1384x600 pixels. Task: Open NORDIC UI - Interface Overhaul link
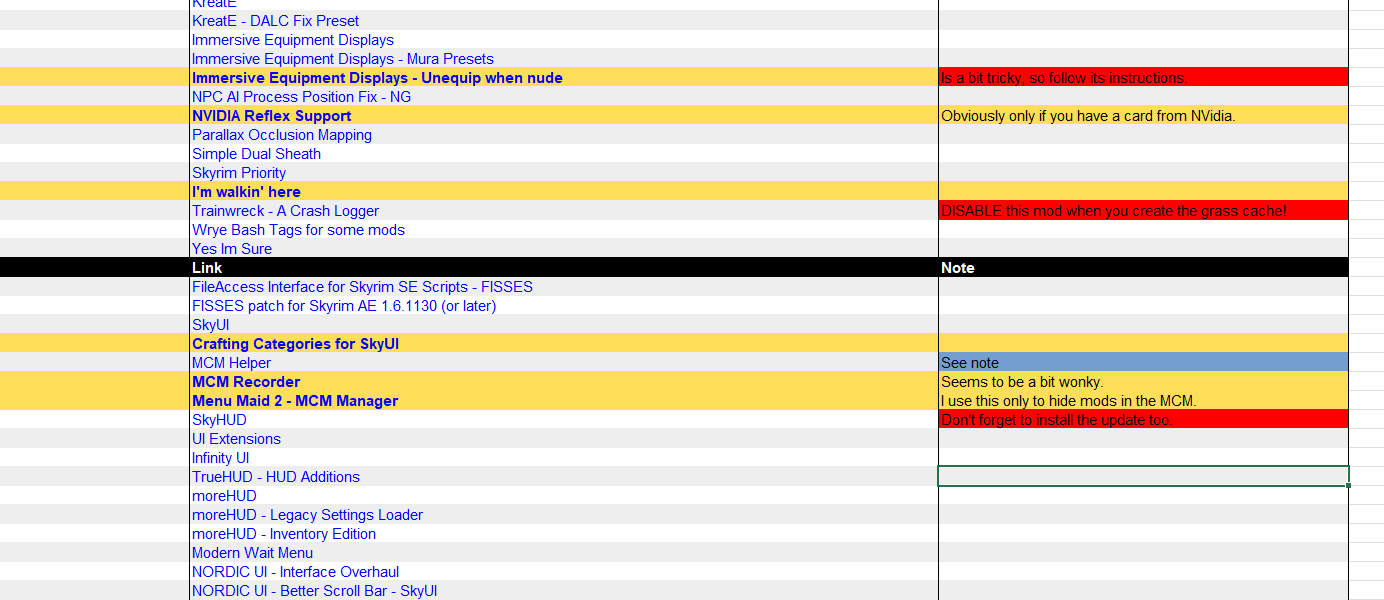tap(295, 572)
